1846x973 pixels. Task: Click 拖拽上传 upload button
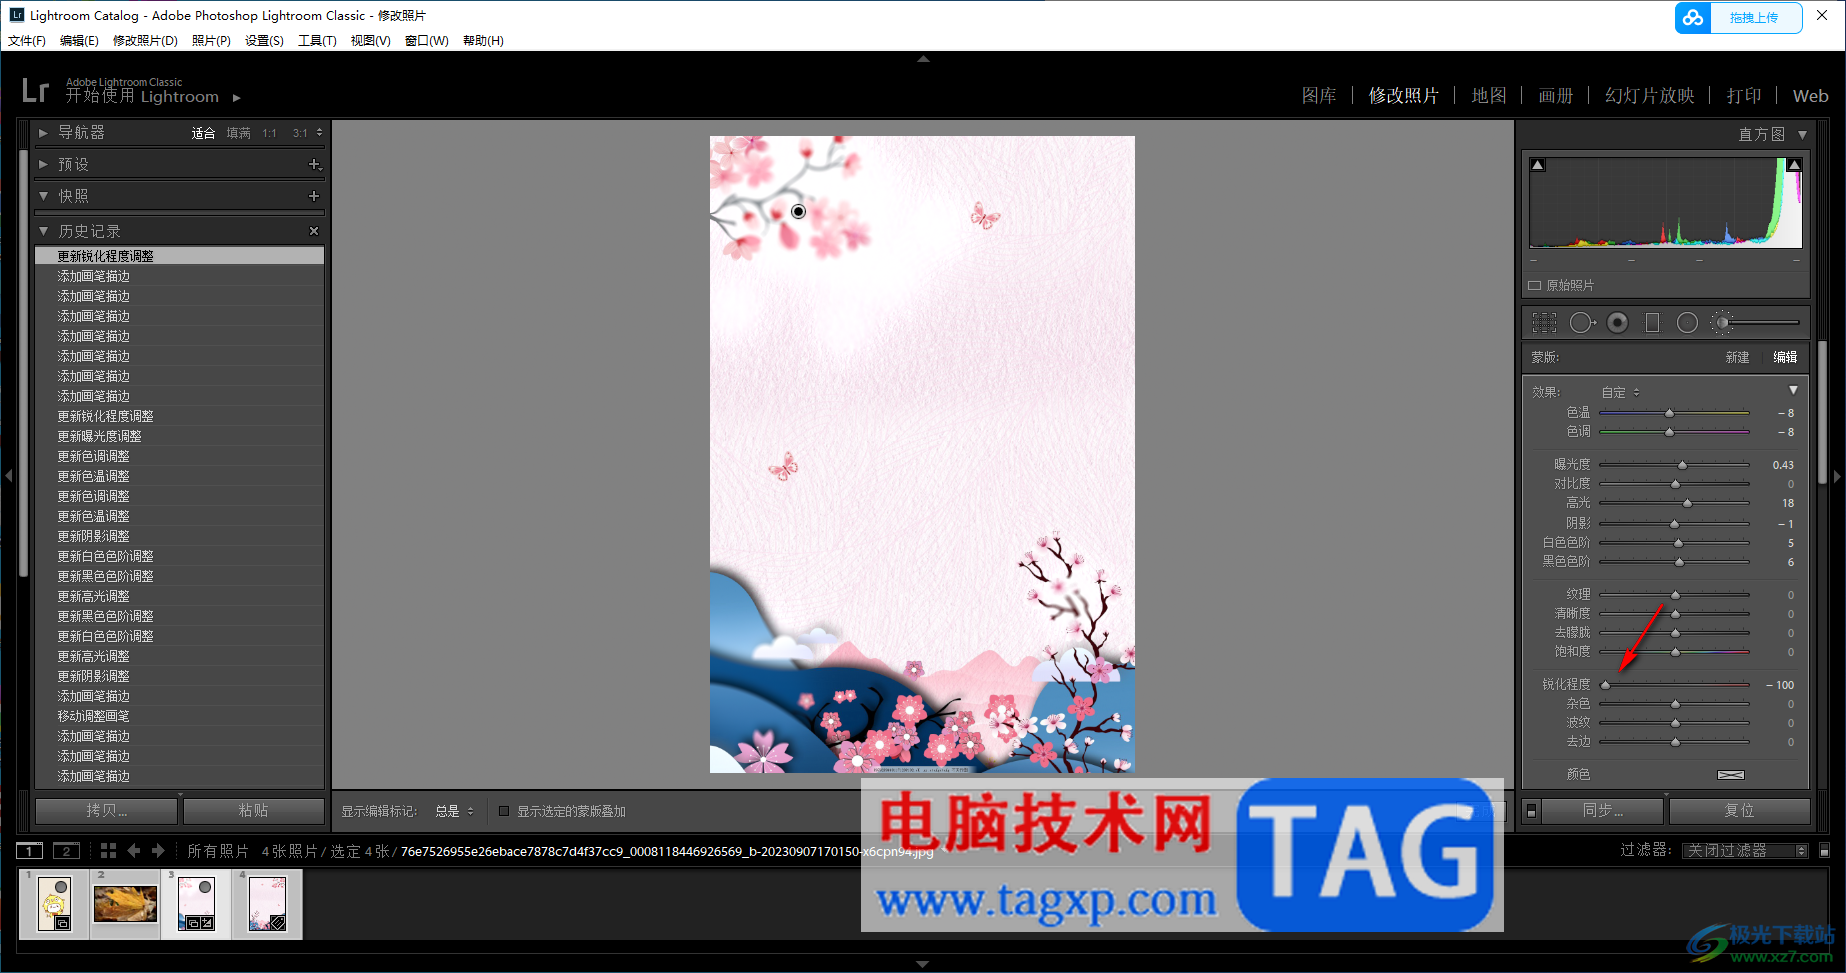click(x=1754, y=18)
